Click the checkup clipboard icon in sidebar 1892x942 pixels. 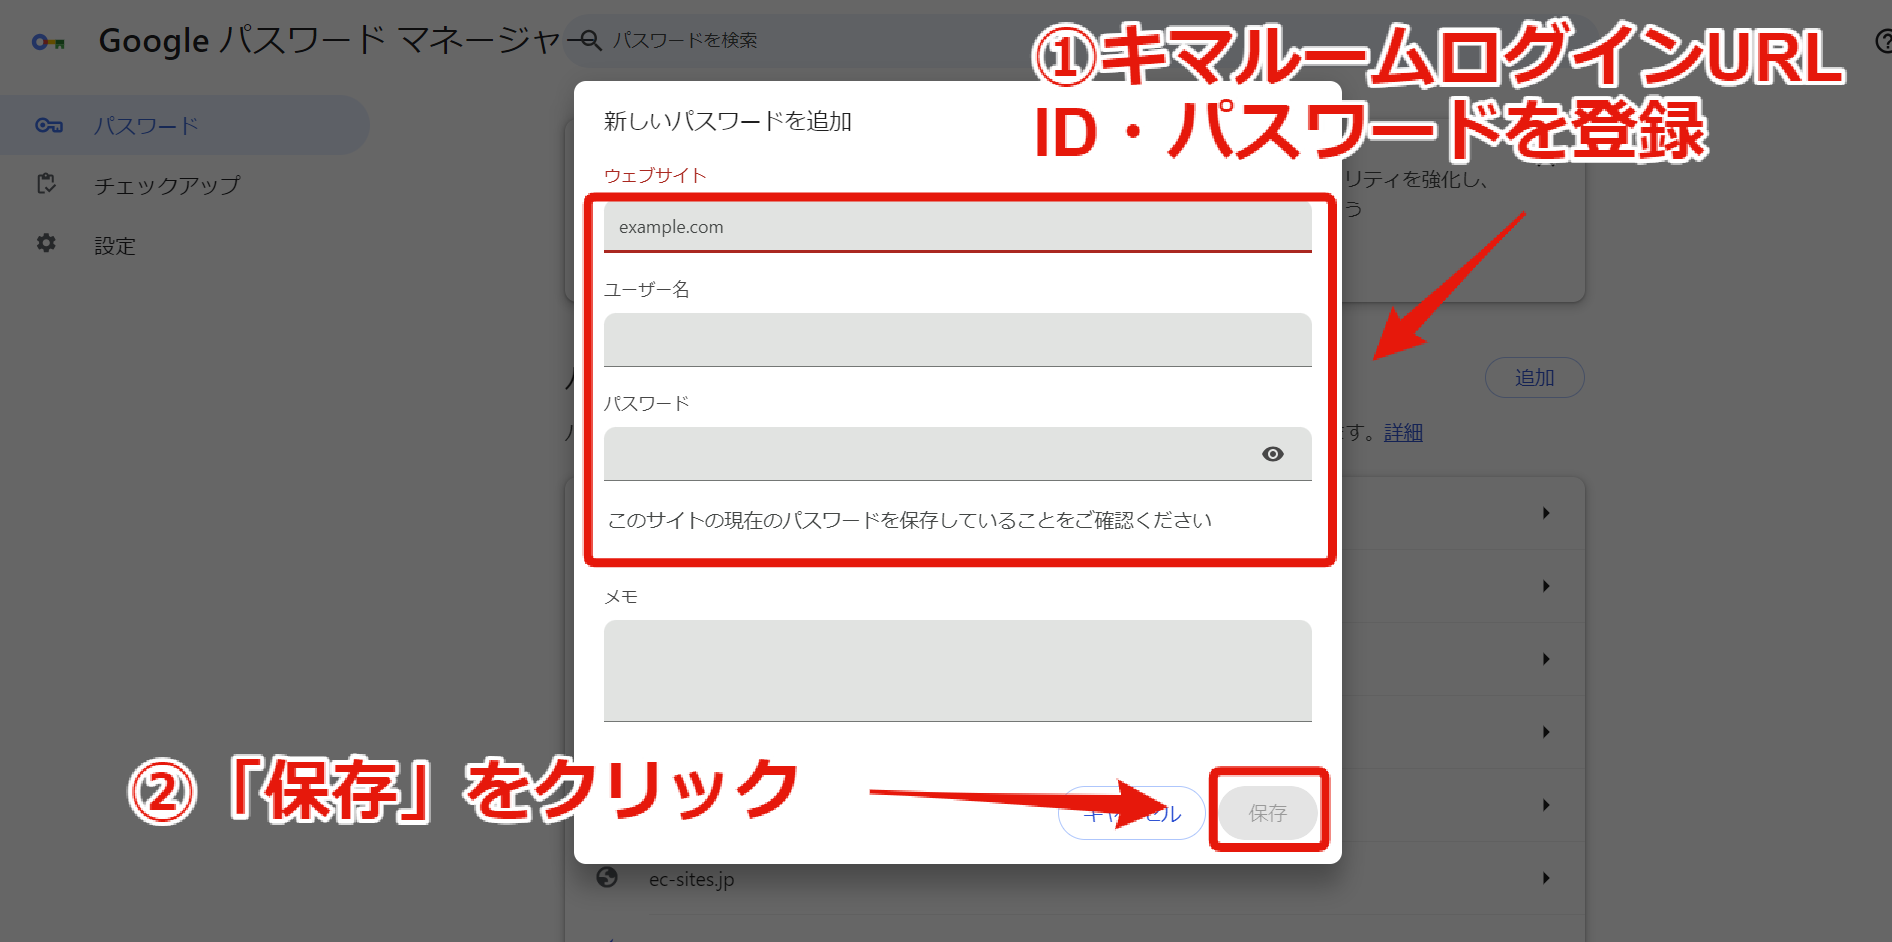click(46, 184)
